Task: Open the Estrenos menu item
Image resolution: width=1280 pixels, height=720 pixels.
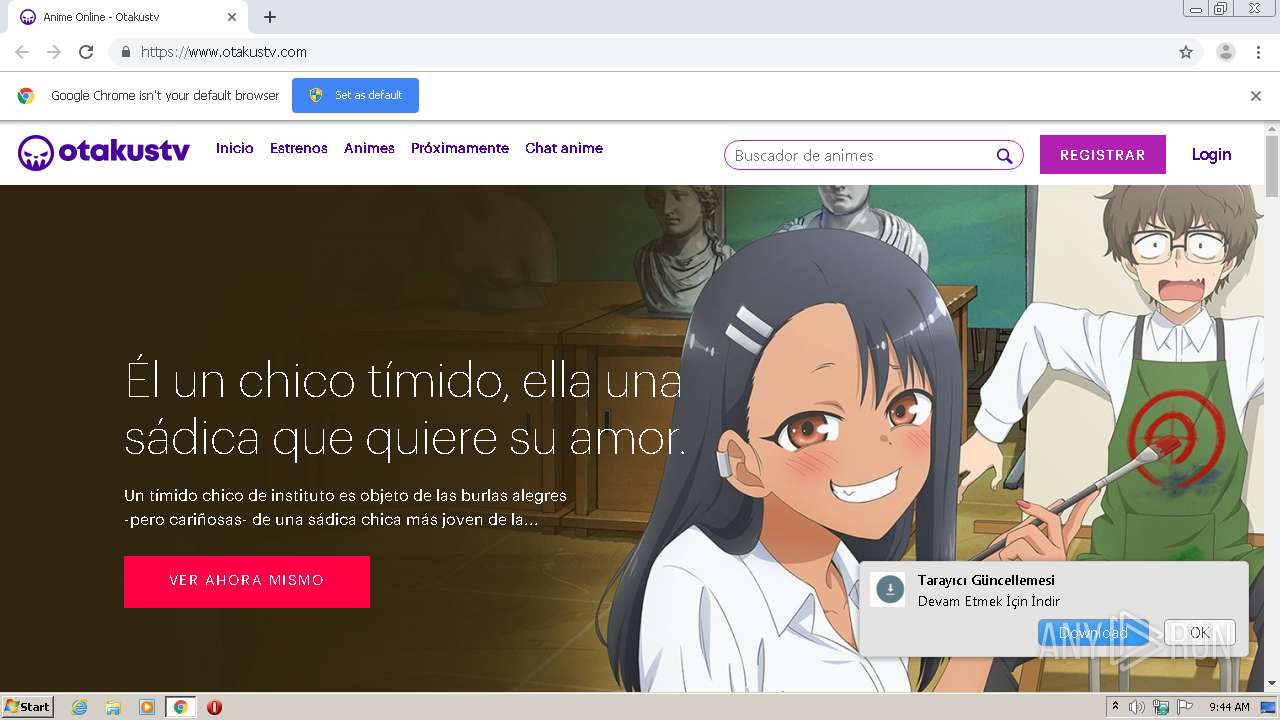Action: (299, 148)
